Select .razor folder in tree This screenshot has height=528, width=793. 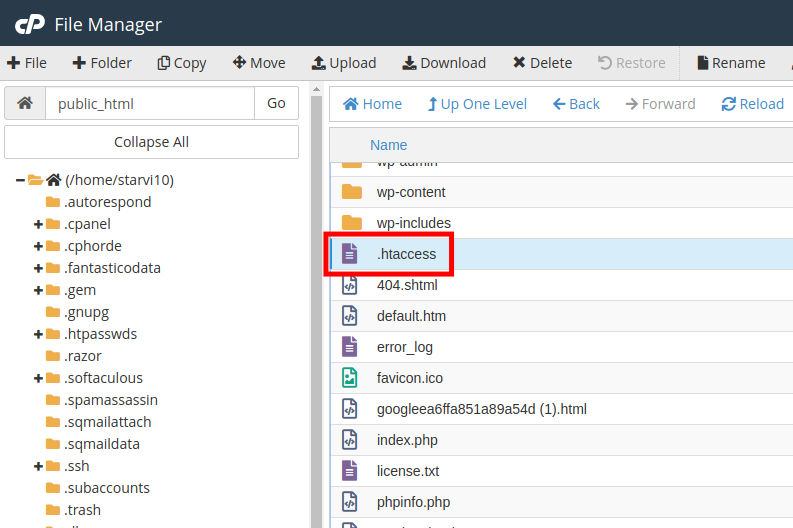coord(82,356)
